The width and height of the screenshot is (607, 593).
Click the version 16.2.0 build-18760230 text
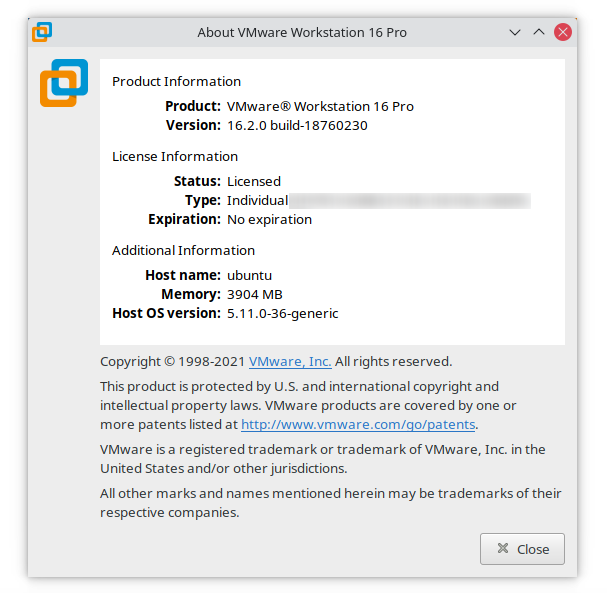[x=297, y=126]
